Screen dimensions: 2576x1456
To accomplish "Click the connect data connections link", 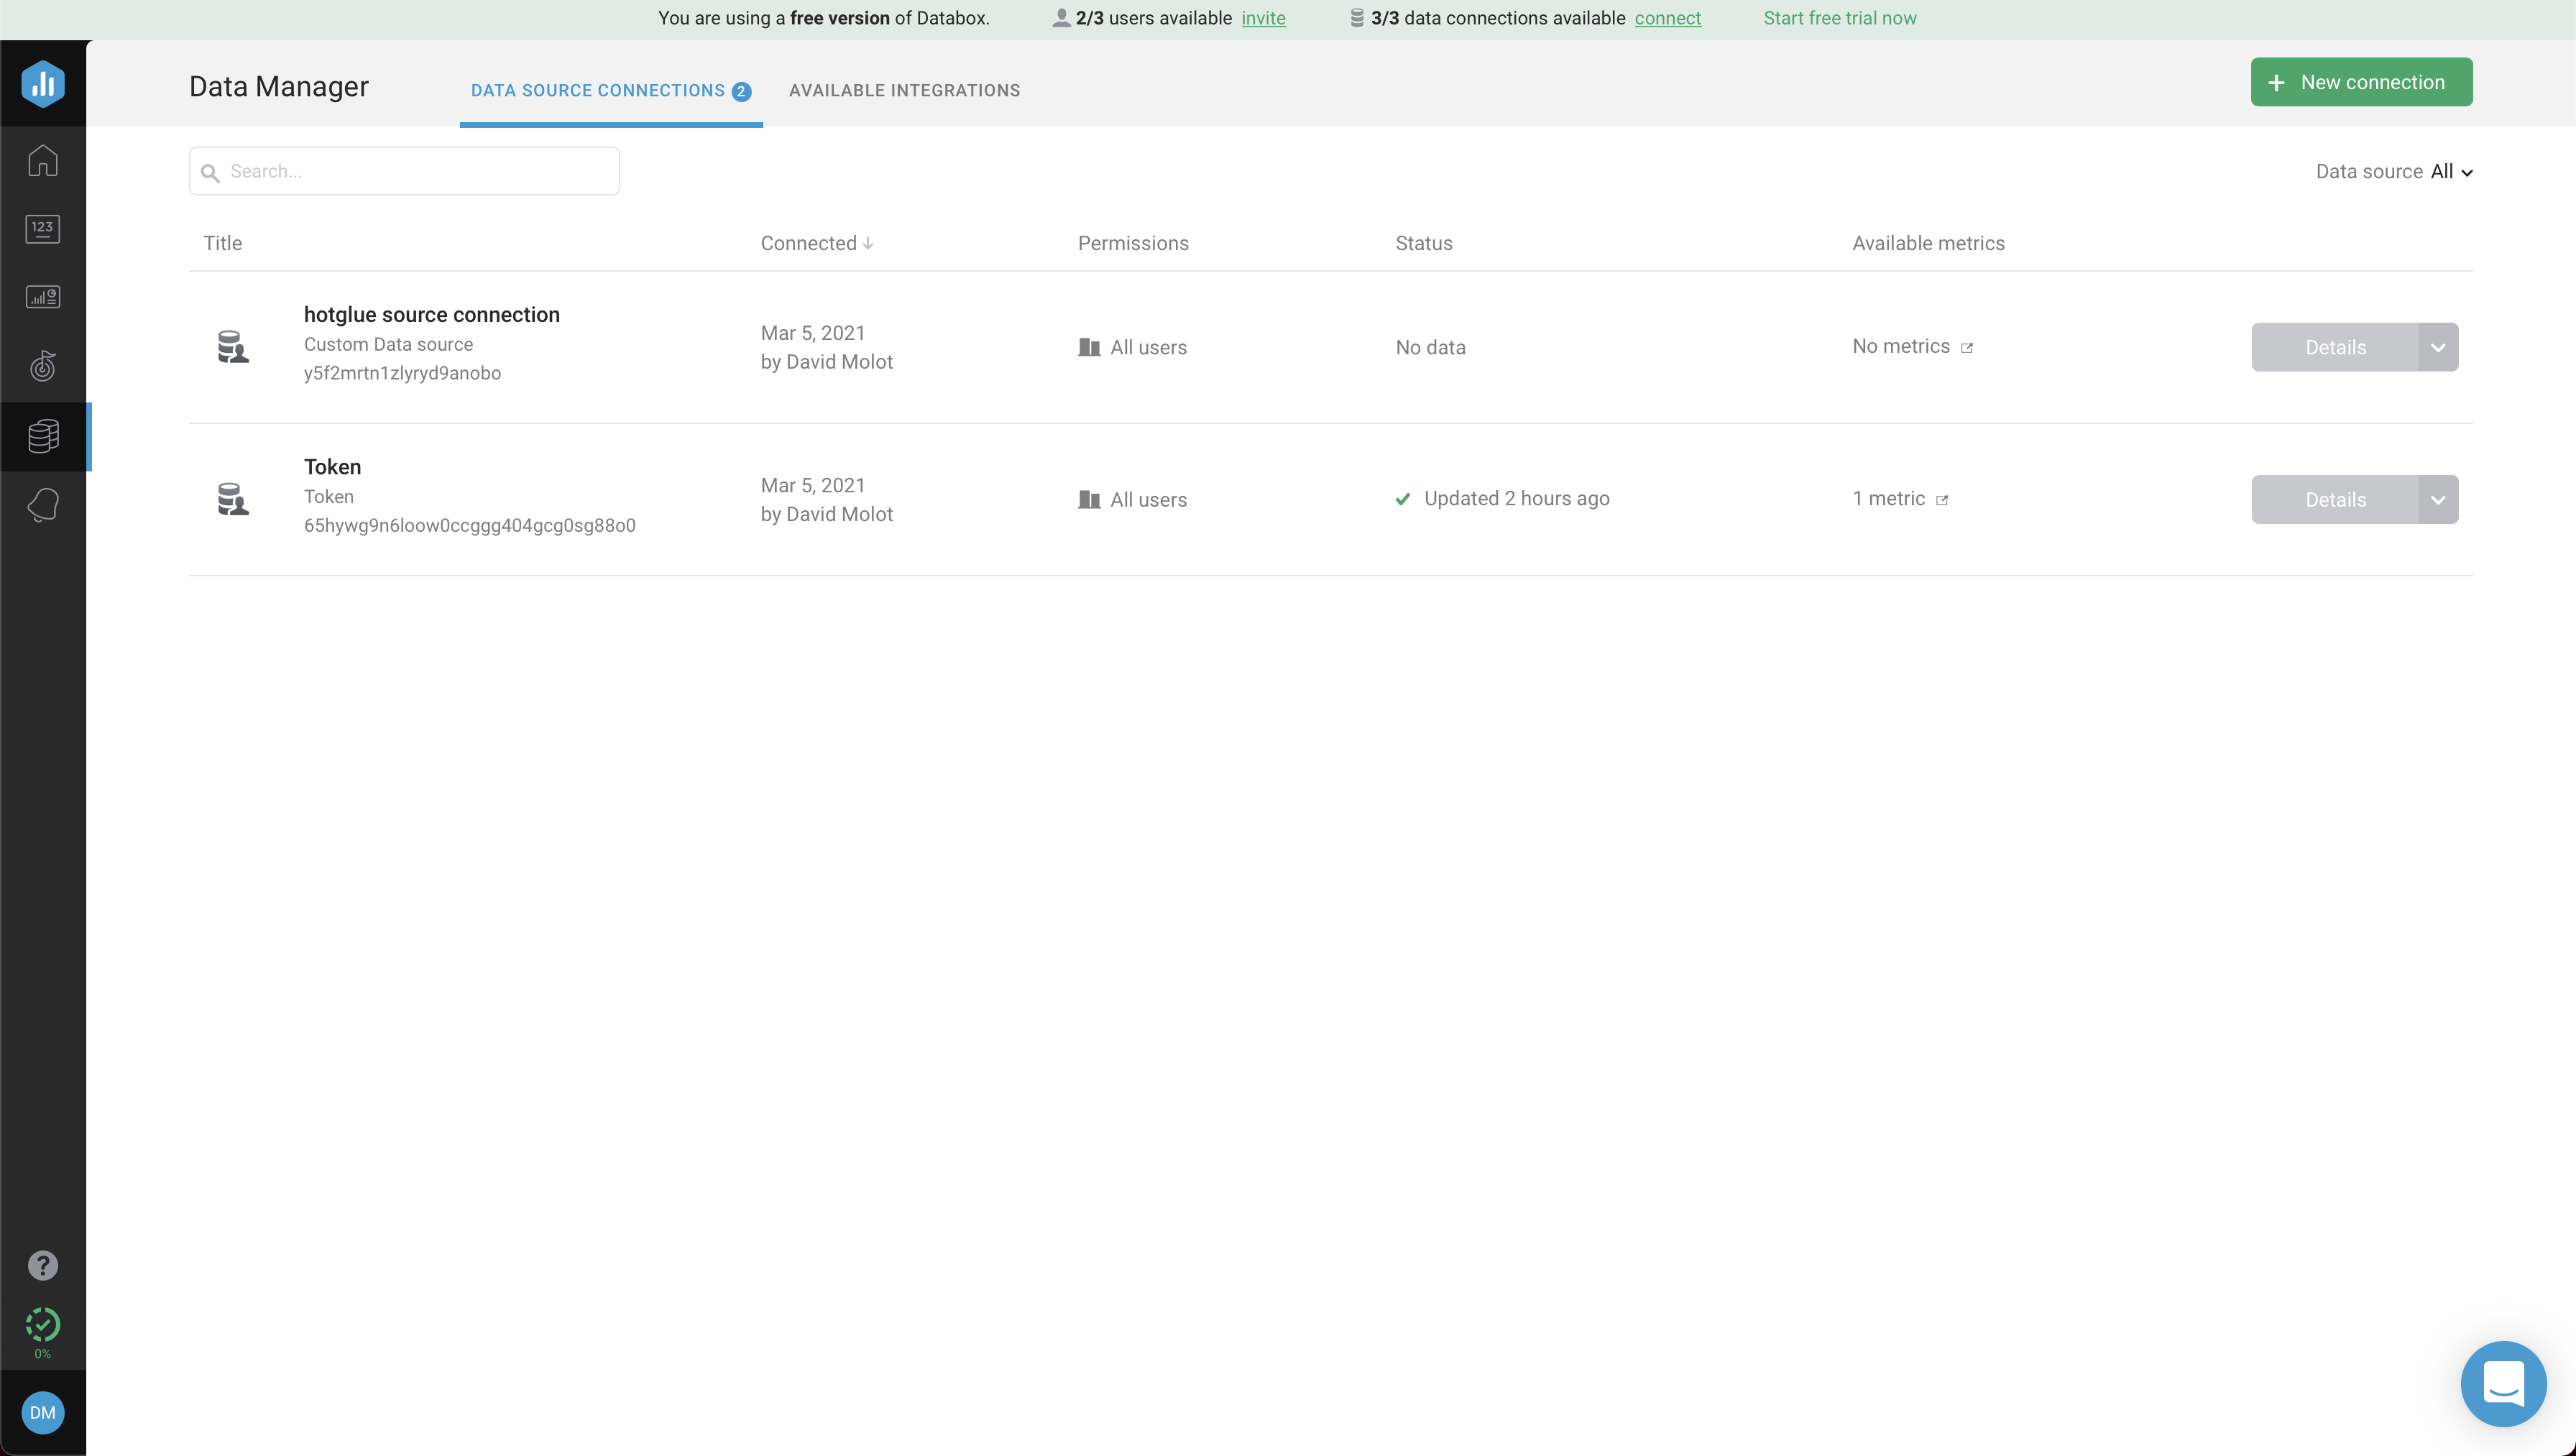I will point(1667,18).
